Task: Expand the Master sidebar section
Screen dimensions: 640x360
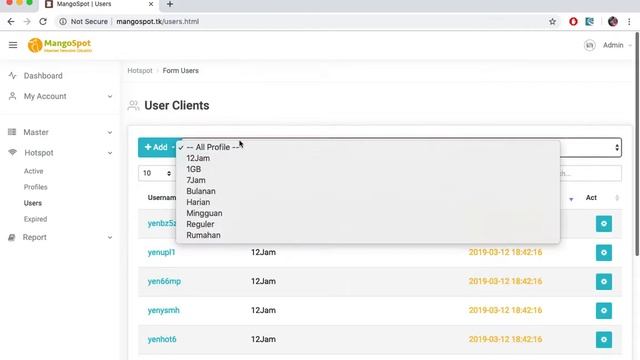Action: pyautogui.click(x=110, y=132)
